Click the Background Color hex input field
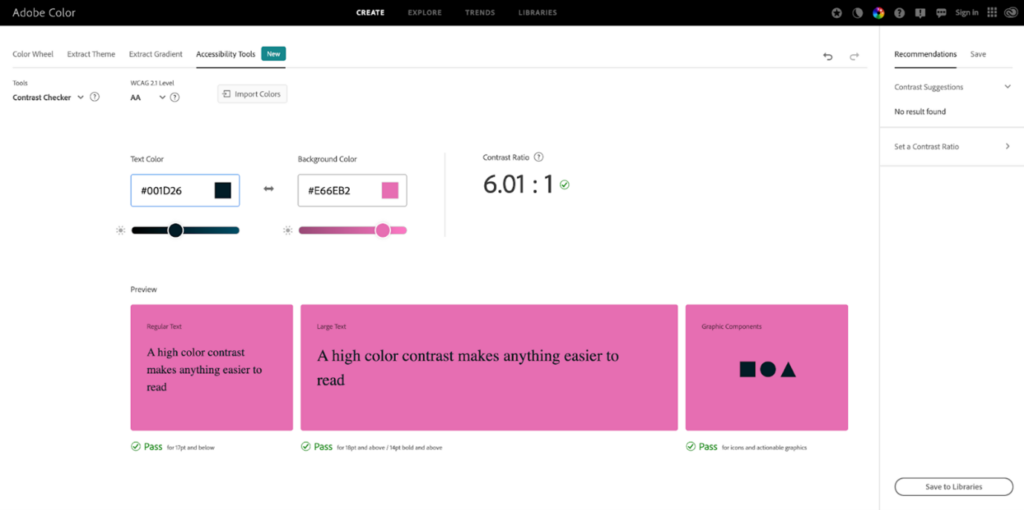1024x510 pixels. pyautogui.click(x=352, y=191)
